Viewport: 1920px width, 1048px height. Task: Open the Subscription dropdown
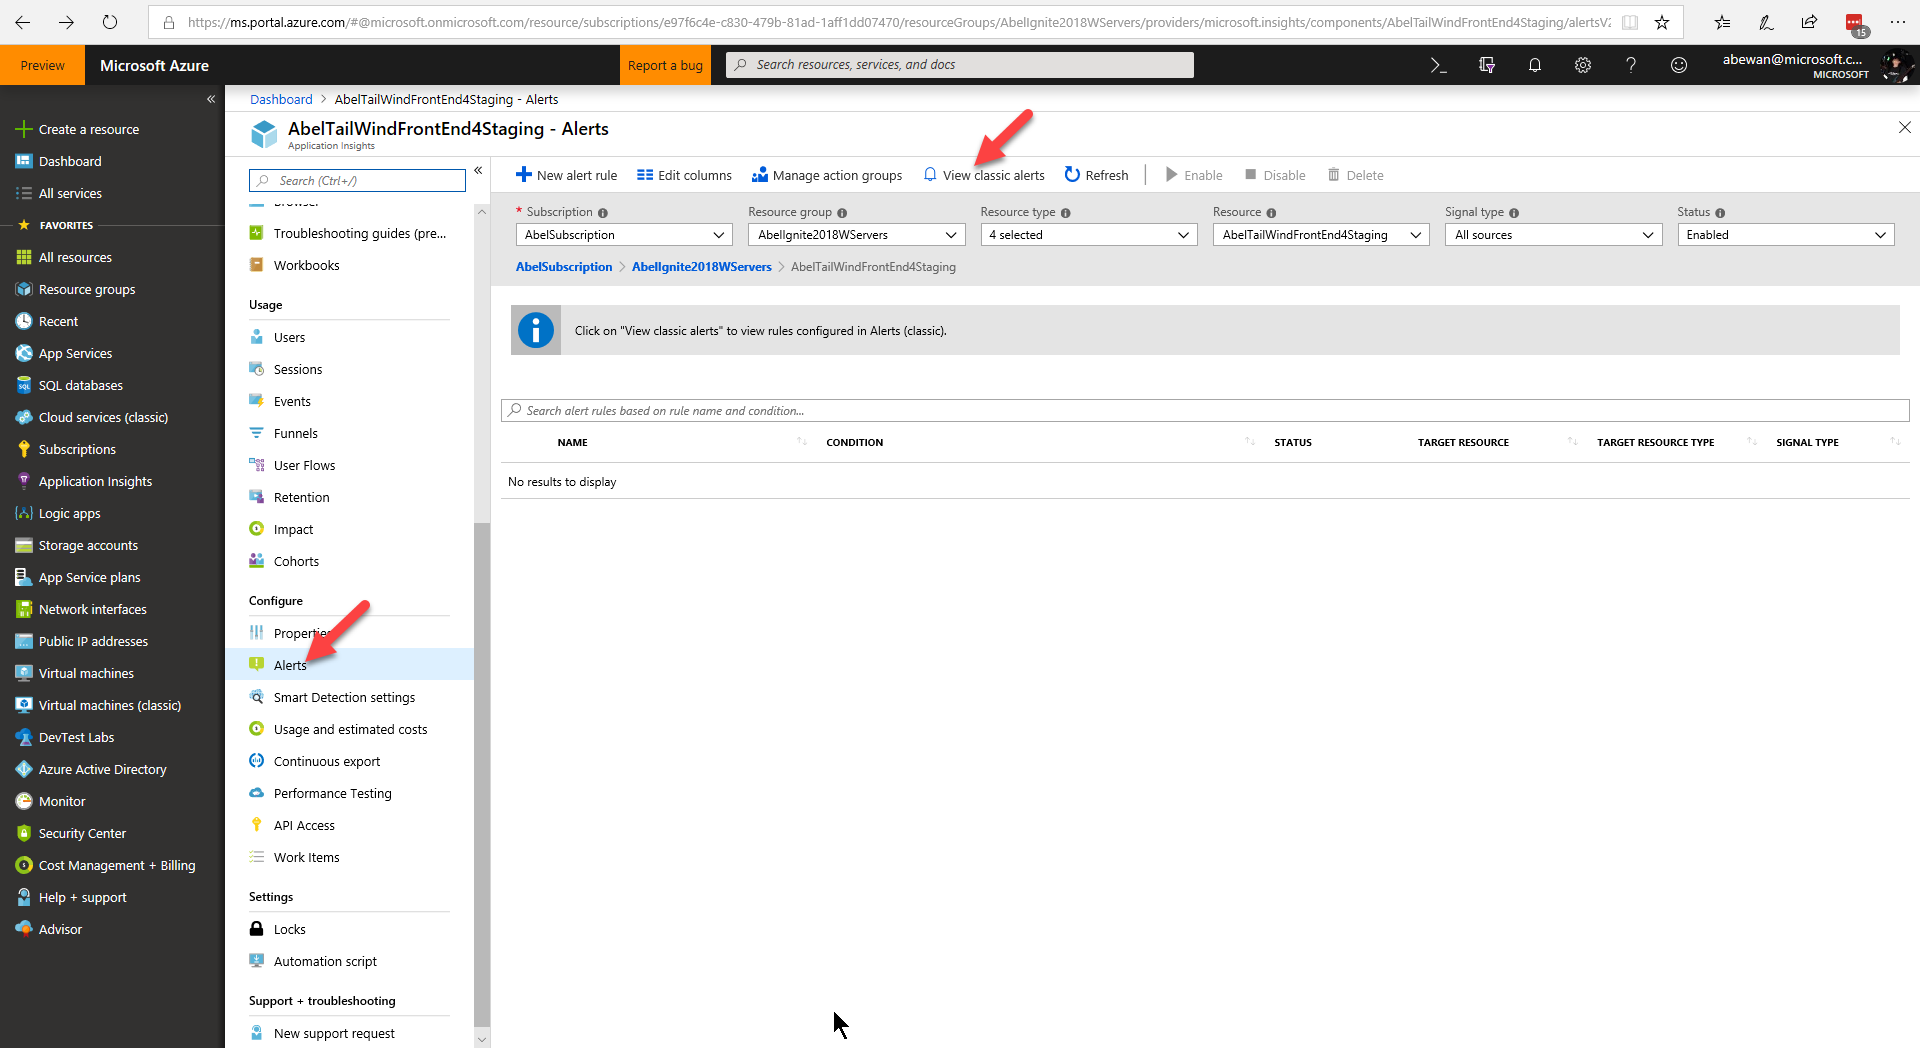pos(624,235)
